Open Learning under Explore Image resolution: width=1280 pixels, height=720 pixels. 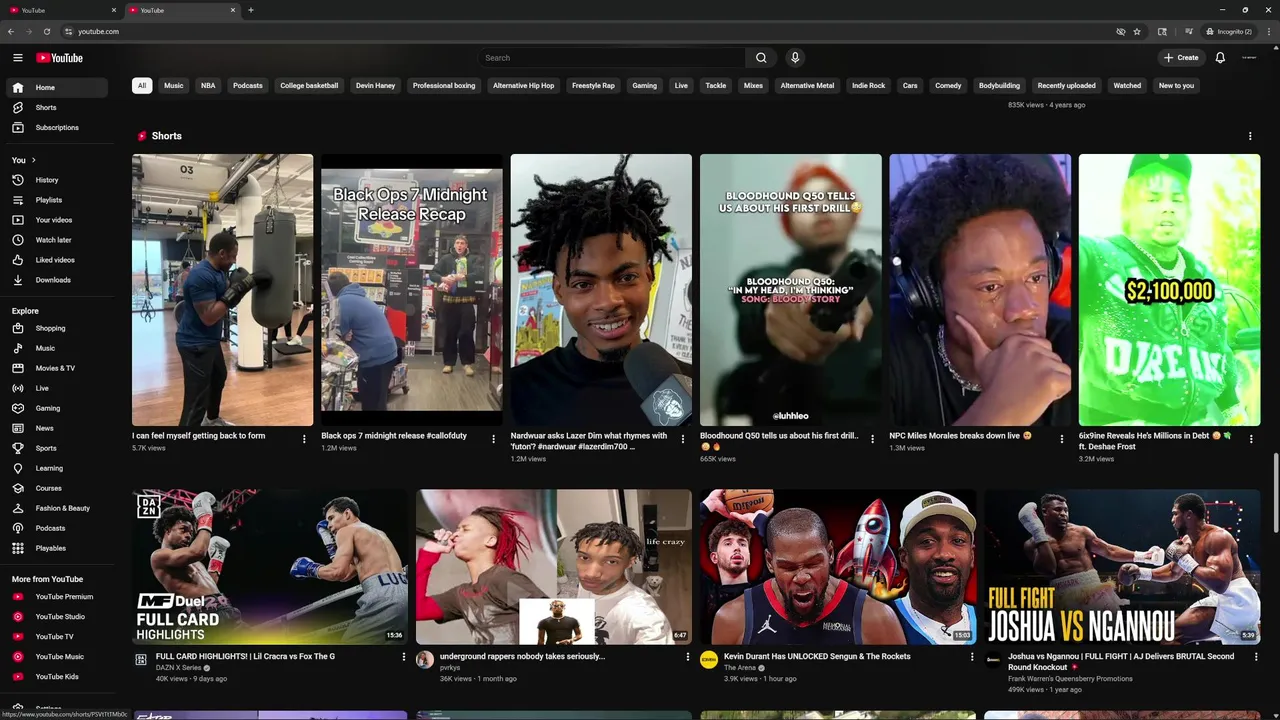coord(56,468)
